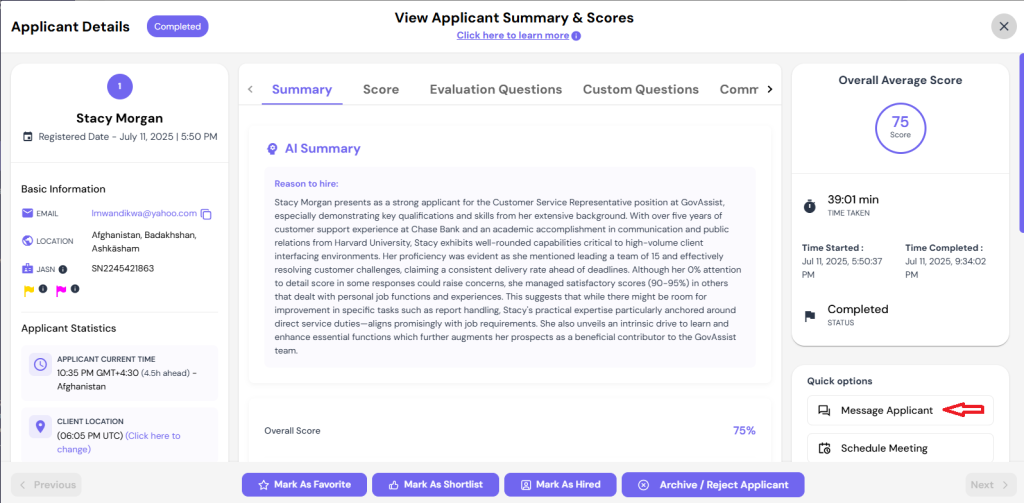Click the info icon beside JASN
1024x503 pixels.
tap(63, 268)
